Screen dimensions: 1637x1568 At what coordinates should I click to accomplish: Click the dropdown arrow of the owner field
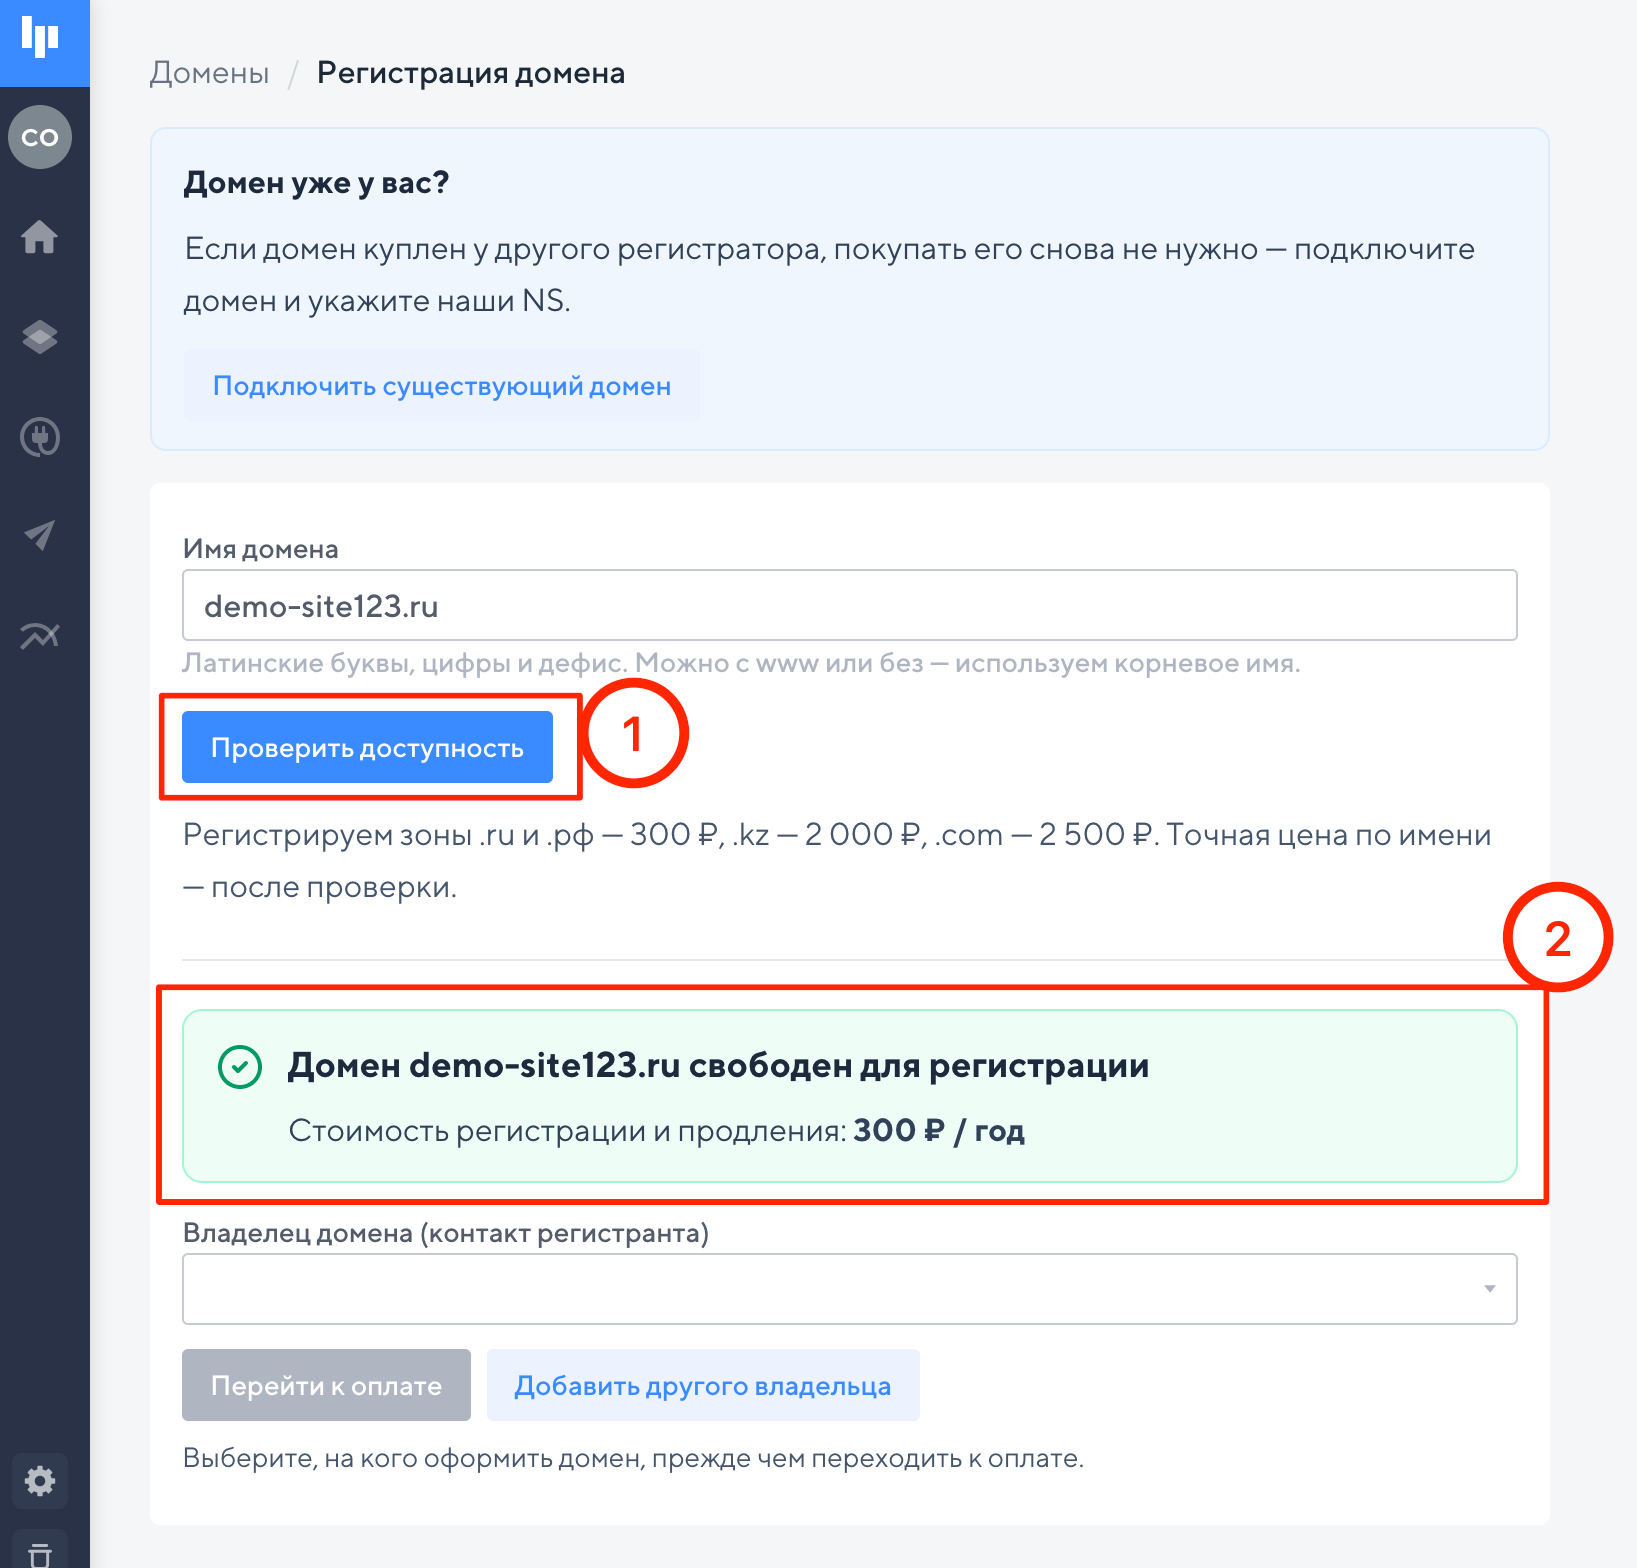pyautogui.click(x=1490, y=1289)
